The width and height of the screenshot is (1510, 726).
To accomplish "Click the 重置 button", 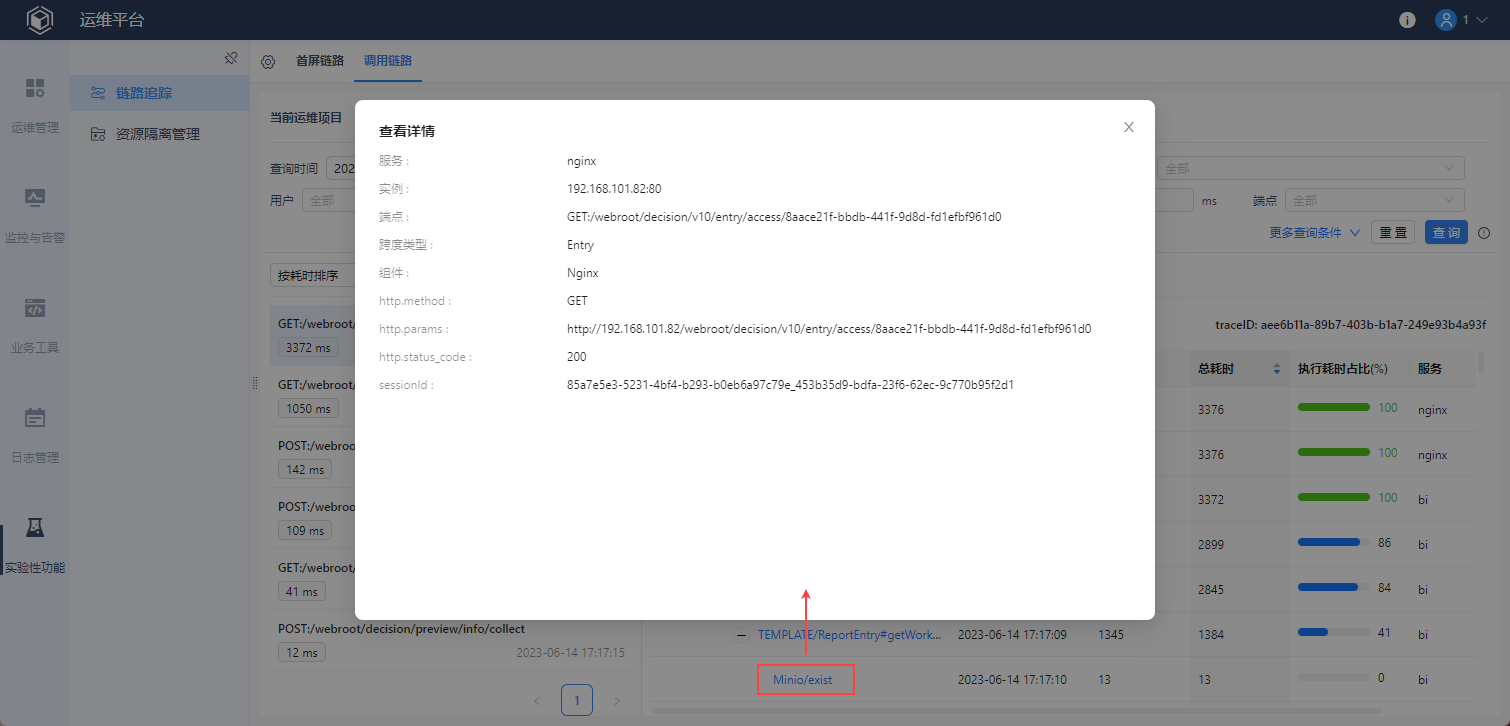I will click(1393, 233).
